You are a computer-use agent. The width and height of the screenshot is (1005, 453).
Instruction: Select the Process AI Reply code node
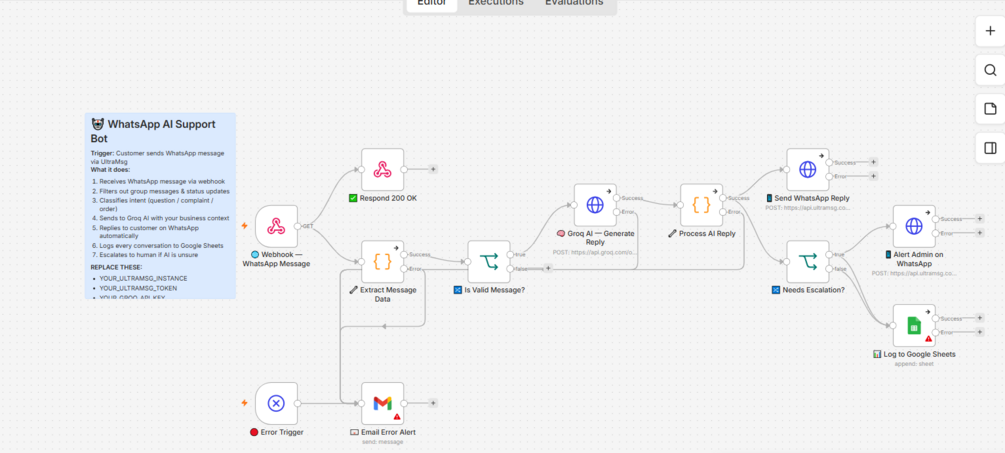click(x=702, y=205)
